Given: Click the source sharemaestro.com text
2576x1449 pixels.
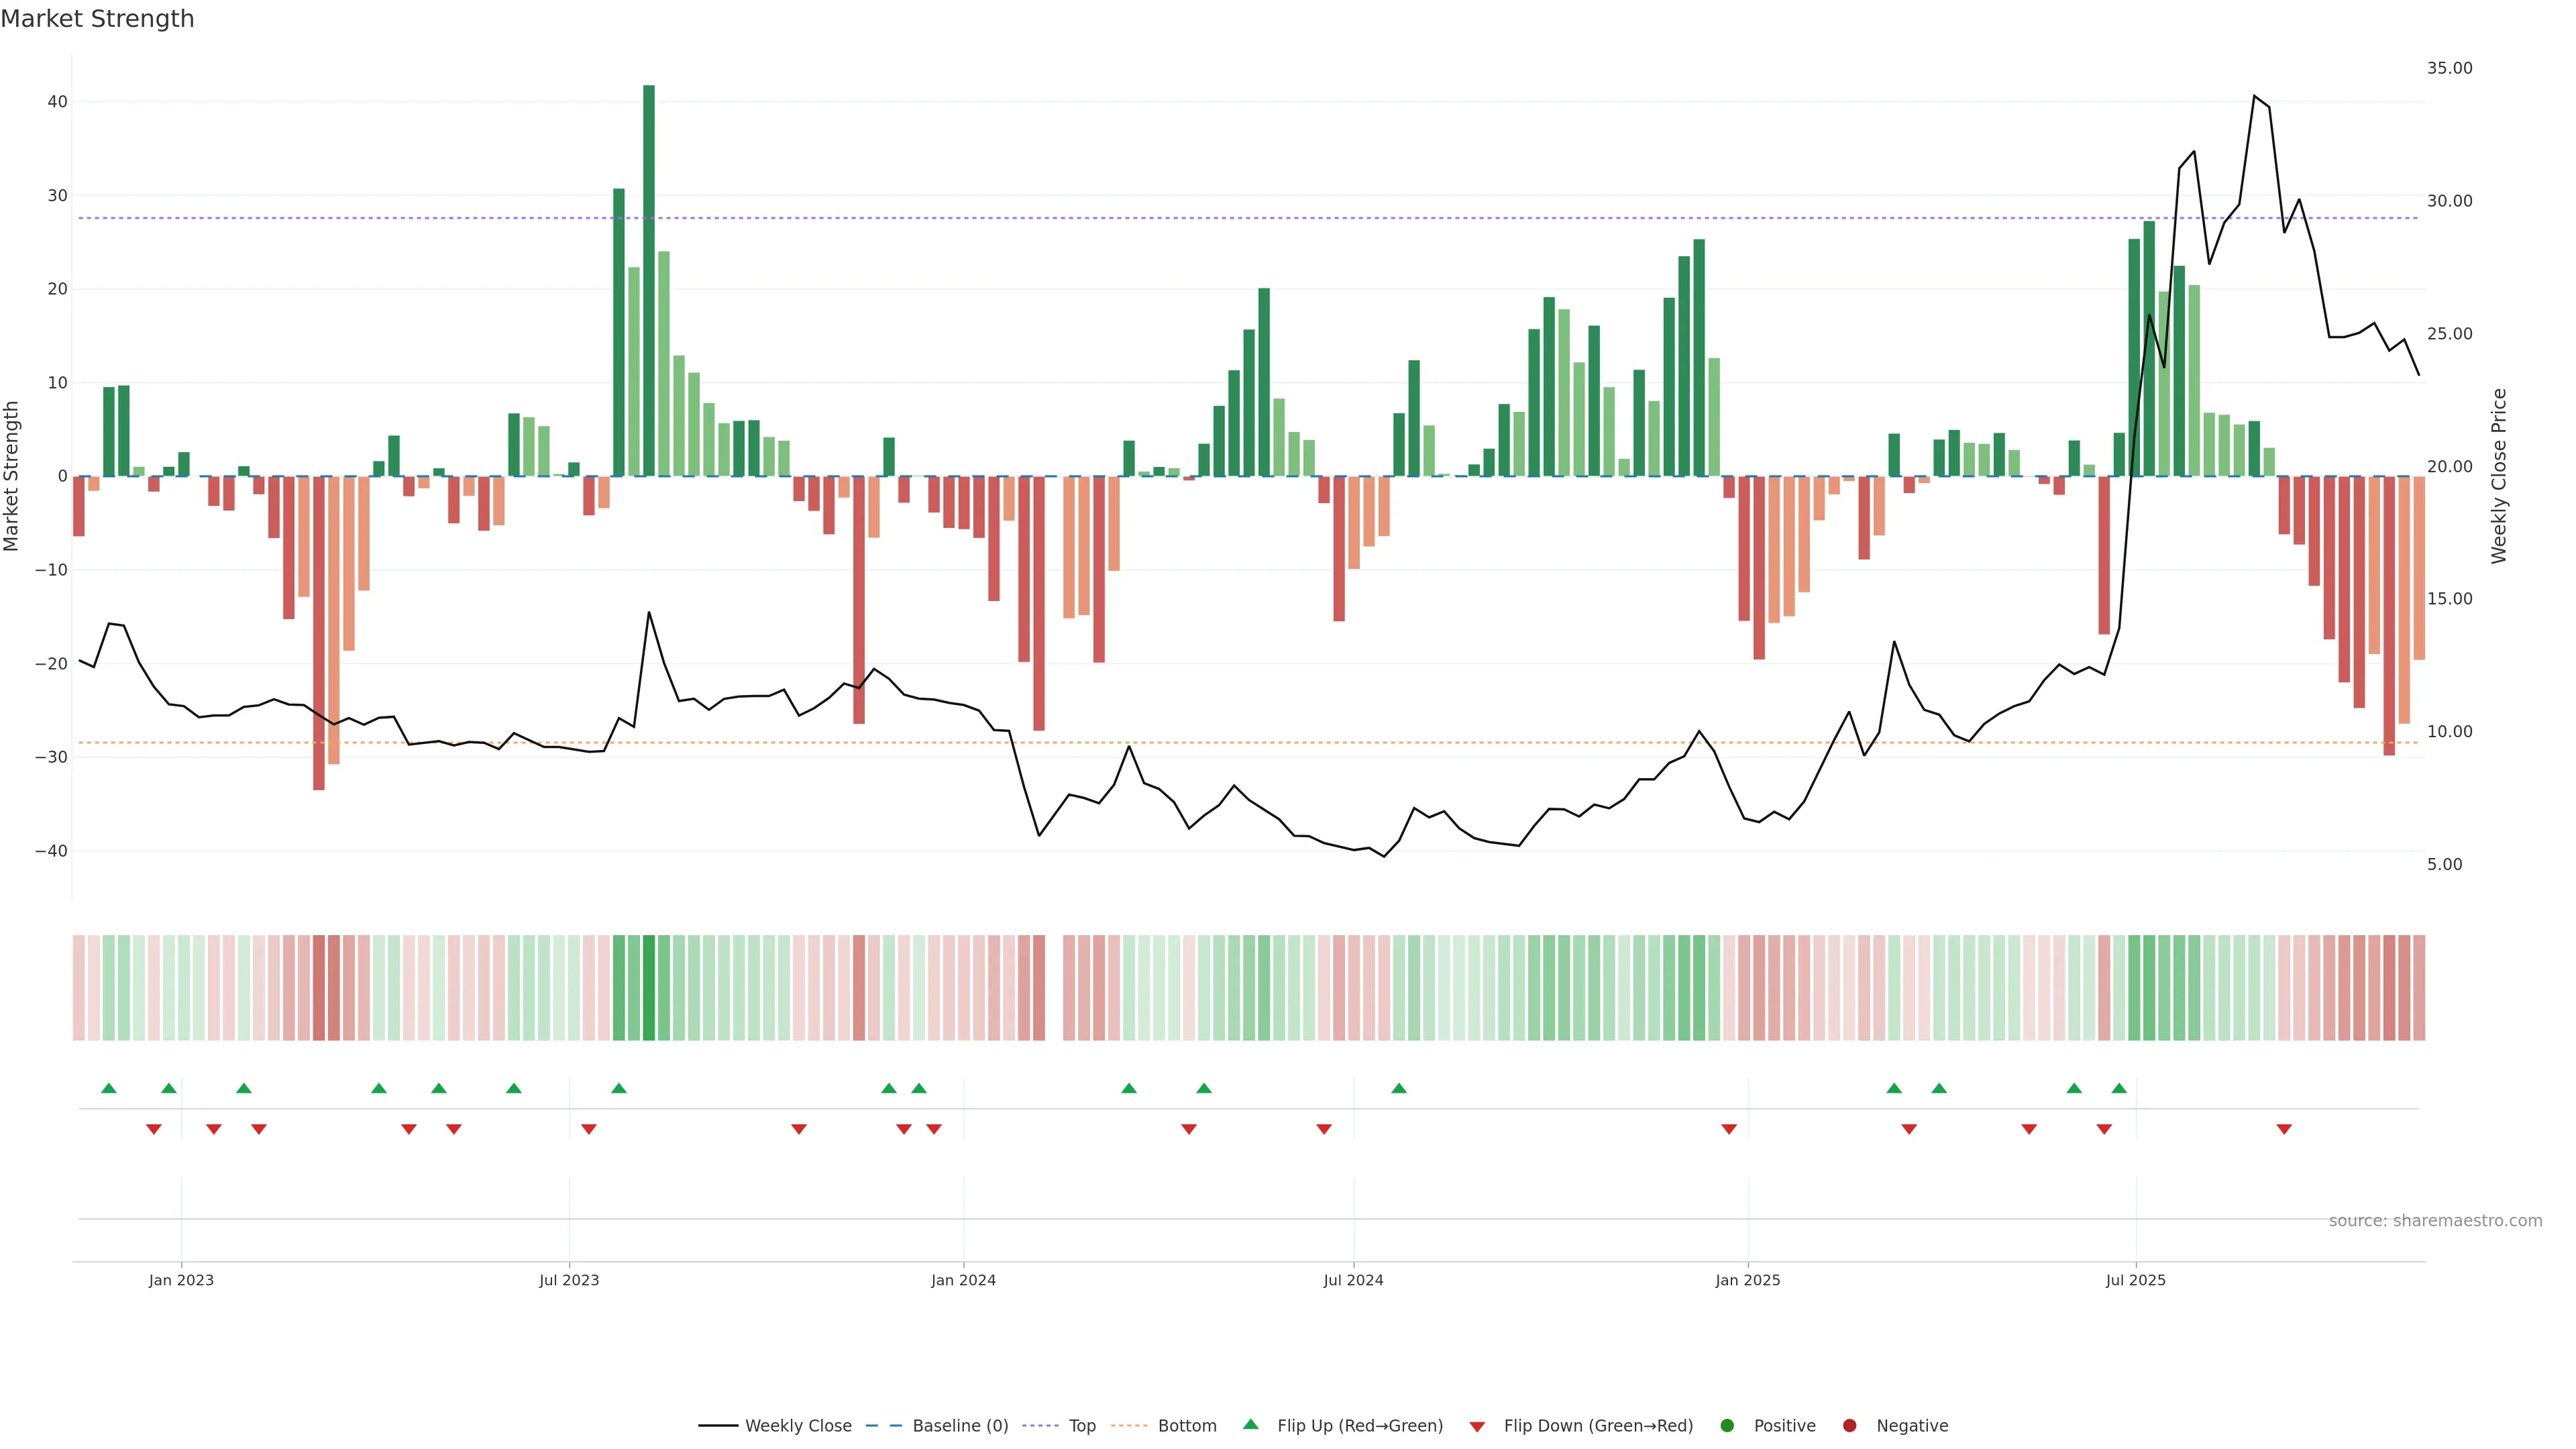Looking at the screenshot, I should click(2435, 1221).
